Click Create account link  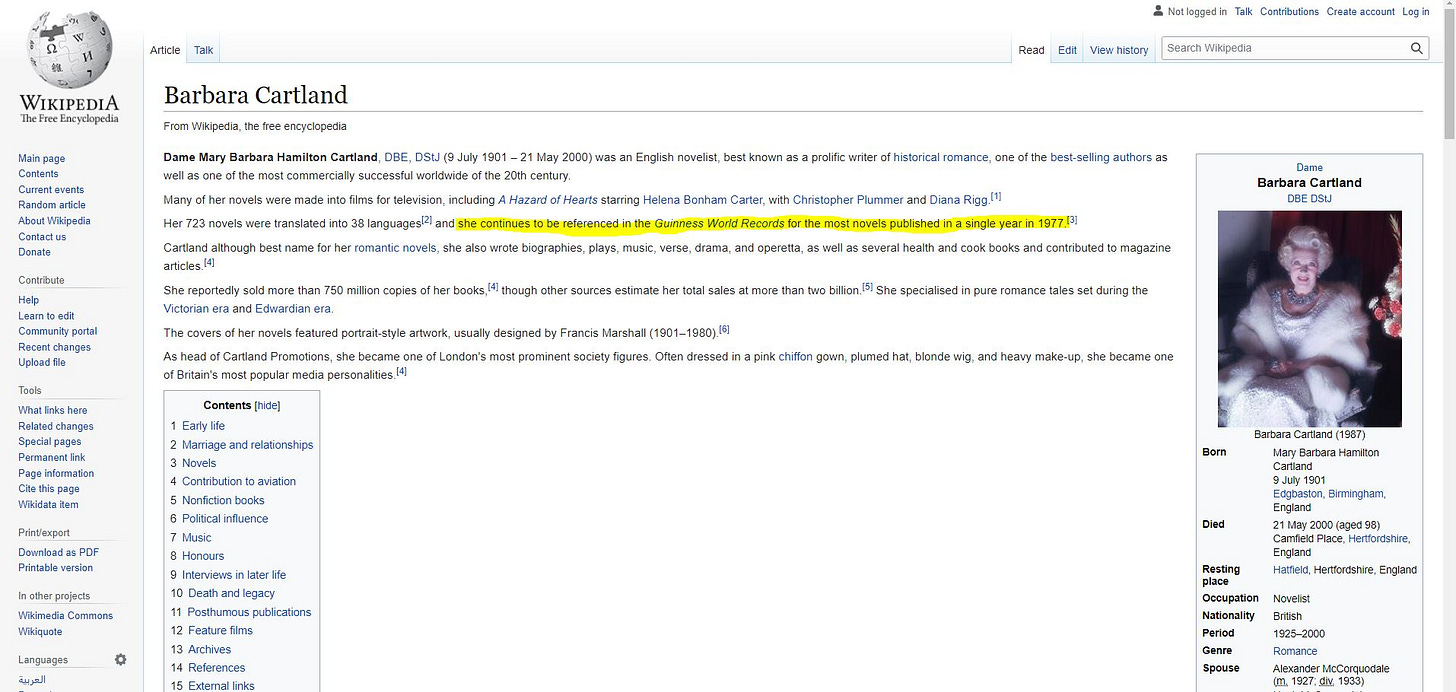pyautogui.click(x=1360, y=12)
